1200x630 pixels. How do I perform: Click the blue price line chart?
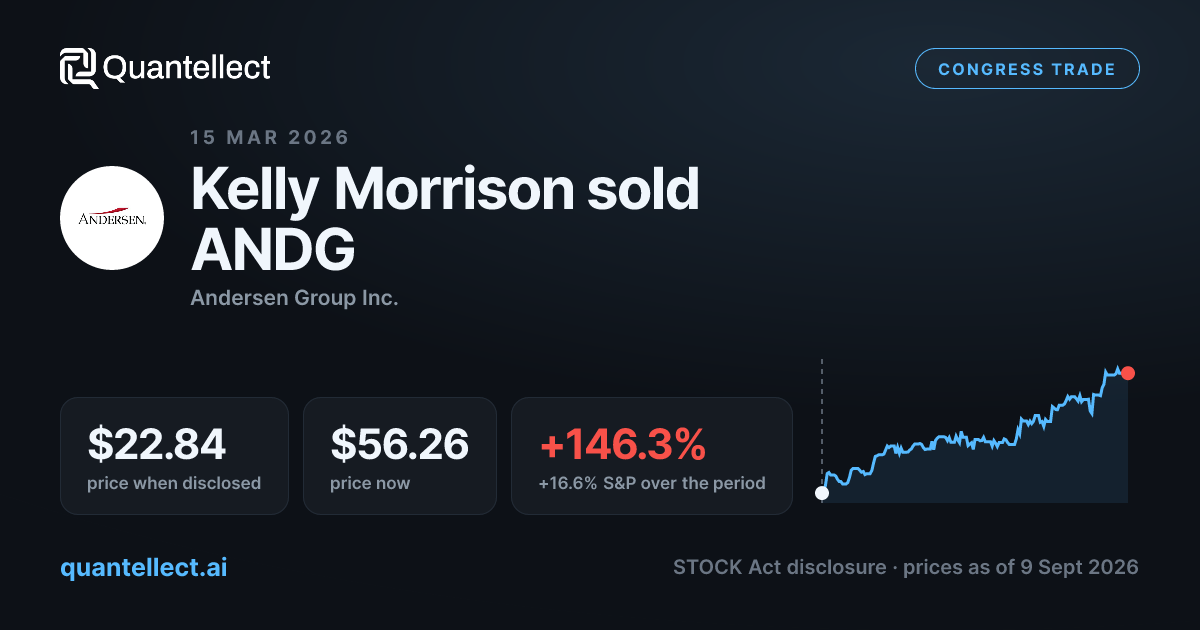975,432
